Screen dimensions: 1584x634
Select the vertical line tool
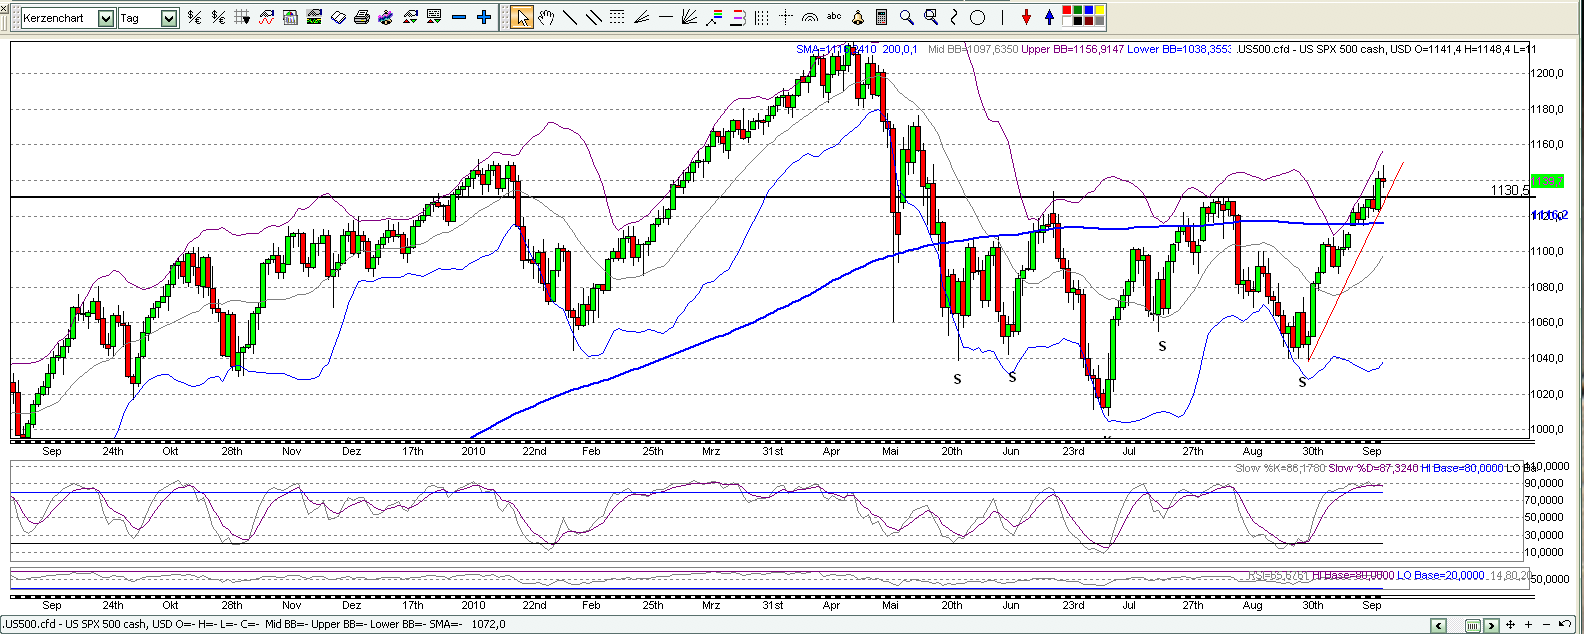pos(1002,17)
